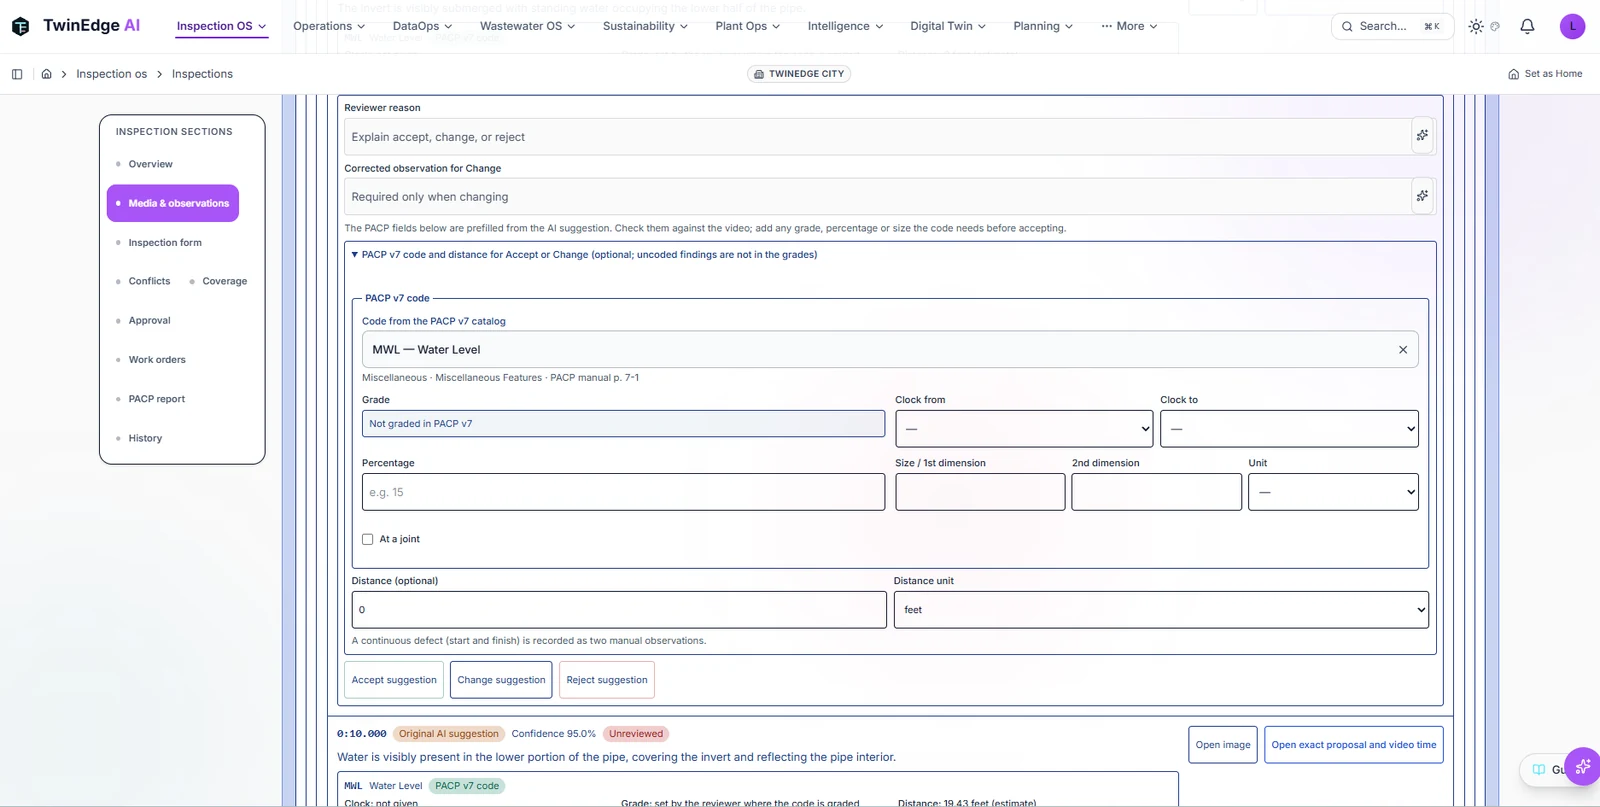Click Set as Home link
Image resolution: width=1600 pixels, height=807 pixels.
pos(1545,74)
